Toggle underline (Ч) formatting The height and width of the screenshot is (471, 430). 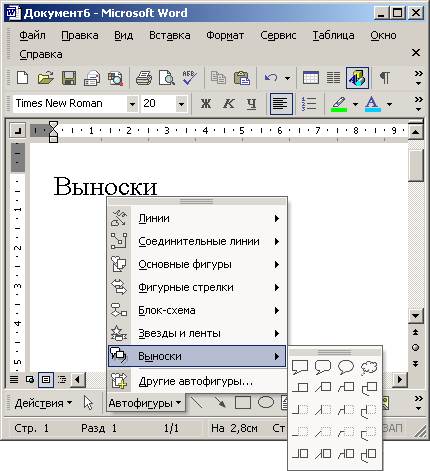click(252, 104)
